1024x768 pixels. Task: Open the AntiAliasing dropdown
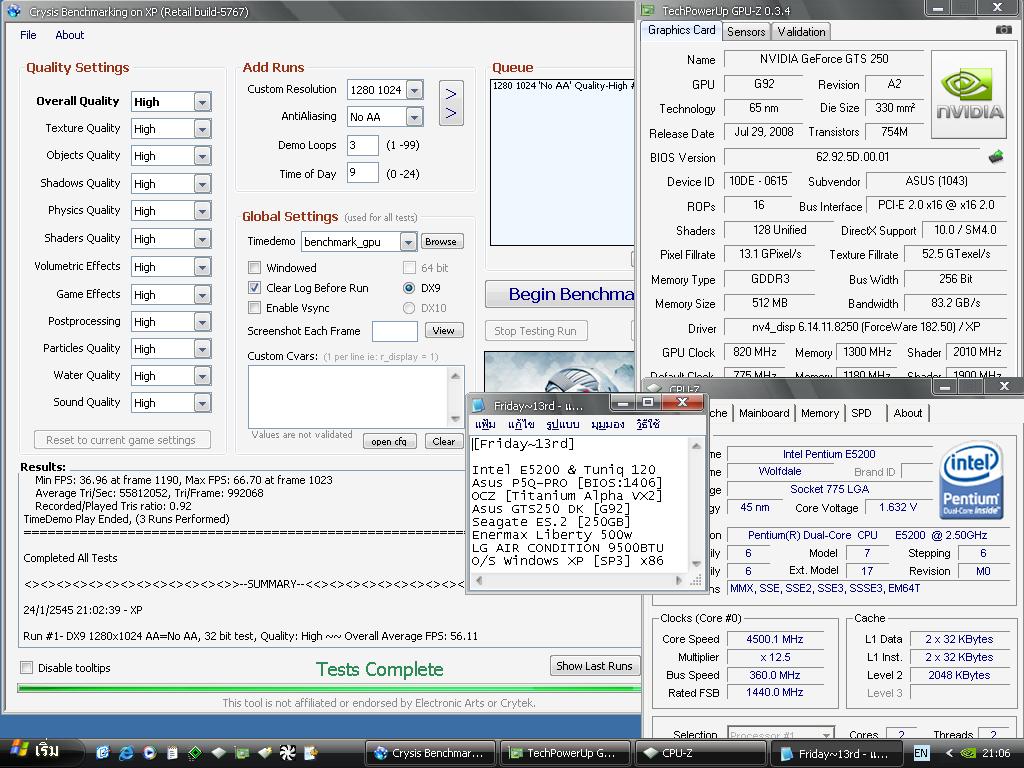click(x=415, y=117)
